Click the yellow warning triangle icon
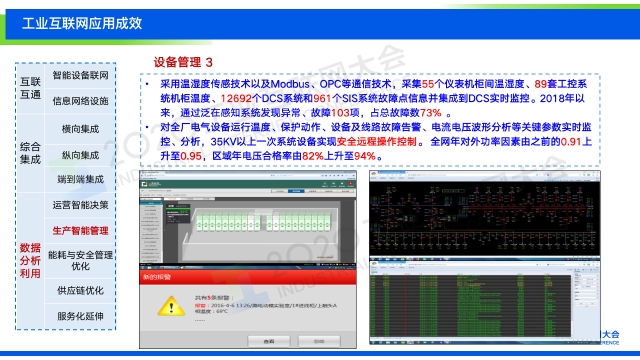Screen dimensions: 640x360 [171, 306]
